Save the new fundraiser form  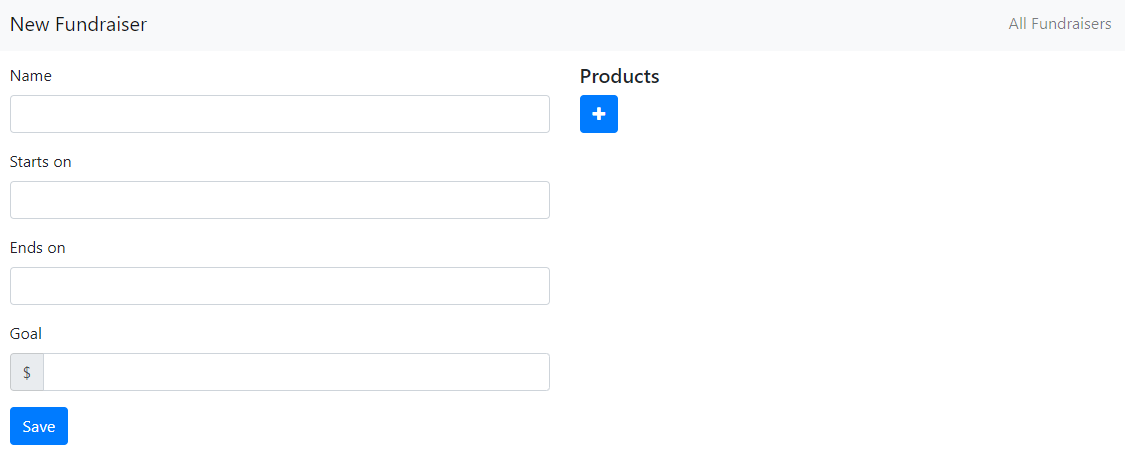(39, 426)
